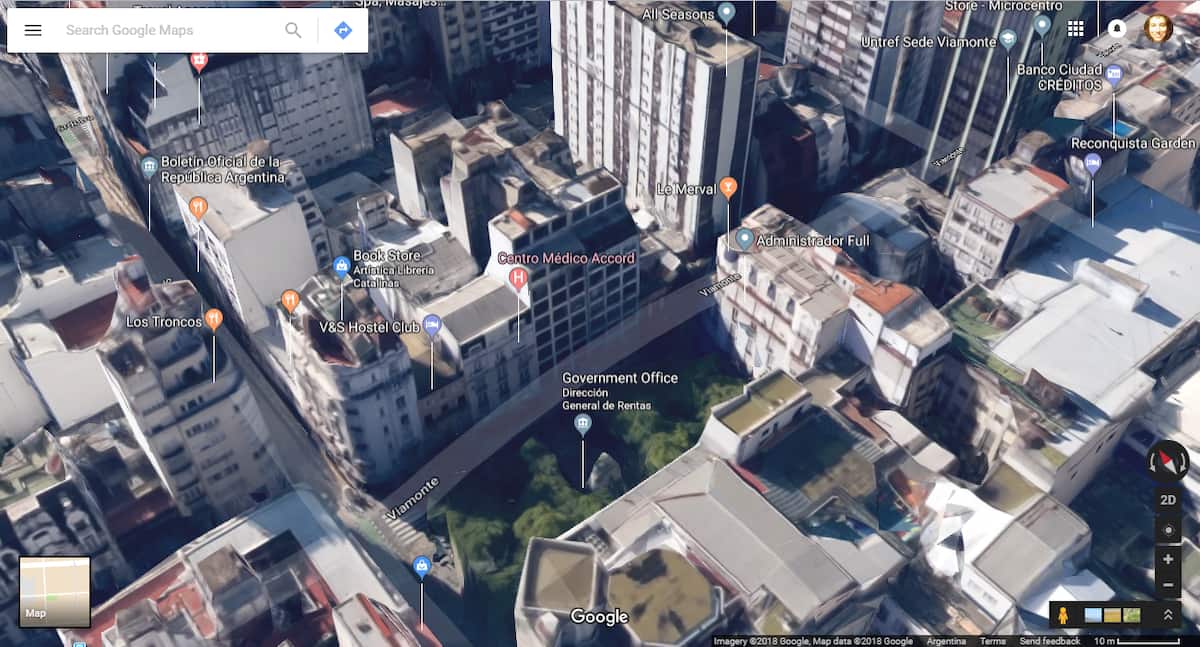Click the search magnifier icon
This screenshot has height=647, width=1200.
pyautogui.click(x=293, y=30)
